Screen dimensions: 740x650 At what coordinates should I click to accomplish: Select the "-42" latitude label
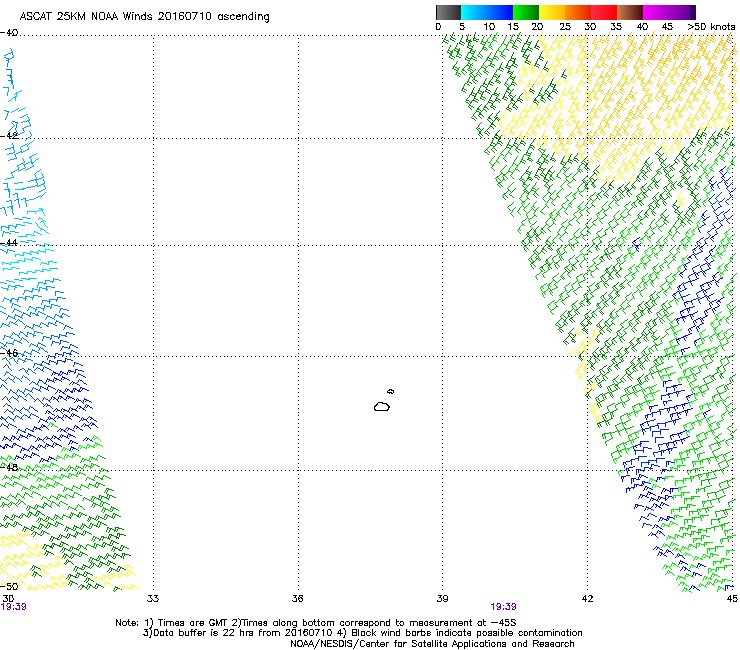tap(9, 135)
